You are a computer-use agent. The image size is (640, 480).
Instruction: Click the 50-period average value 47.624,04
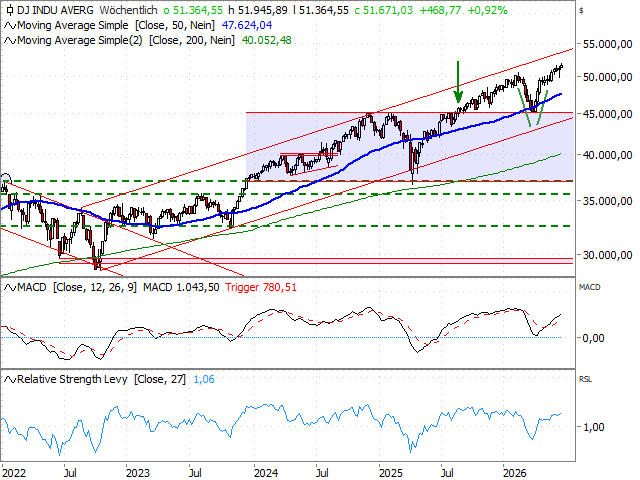(x=247, y=25)
